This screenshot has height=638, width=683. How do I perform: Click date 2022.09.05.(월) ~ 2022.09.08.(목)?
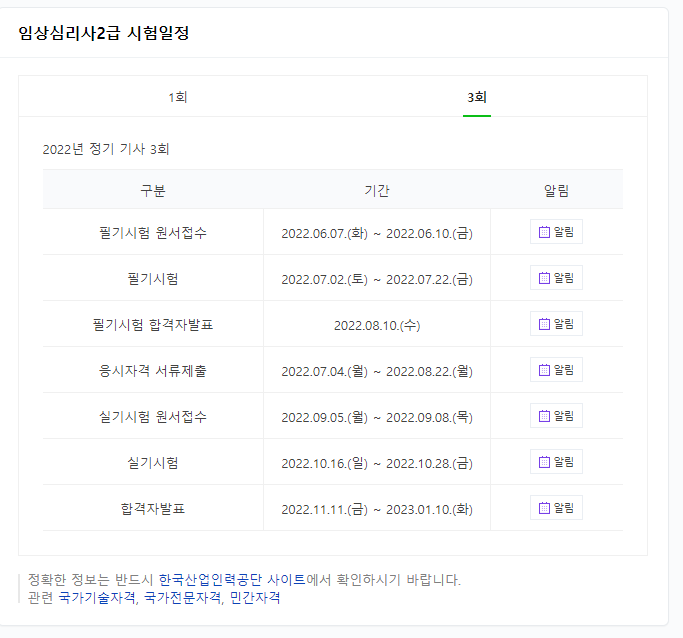[x=377, y=417]
